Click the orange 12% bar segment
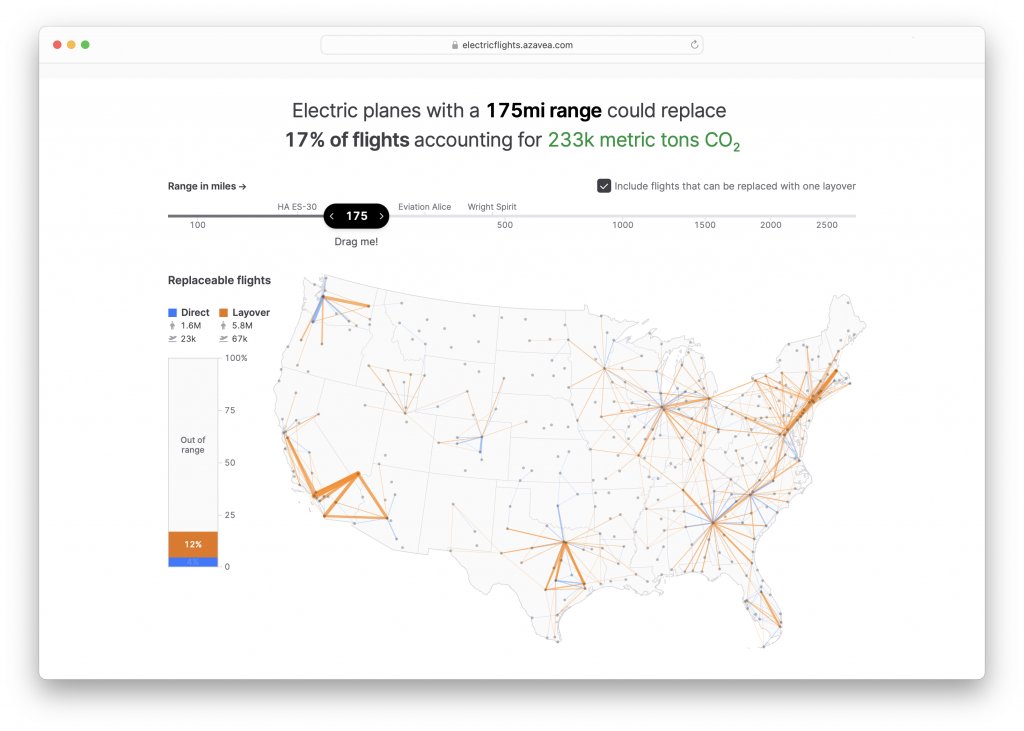 pyautogui.click(x=191, y=544)
